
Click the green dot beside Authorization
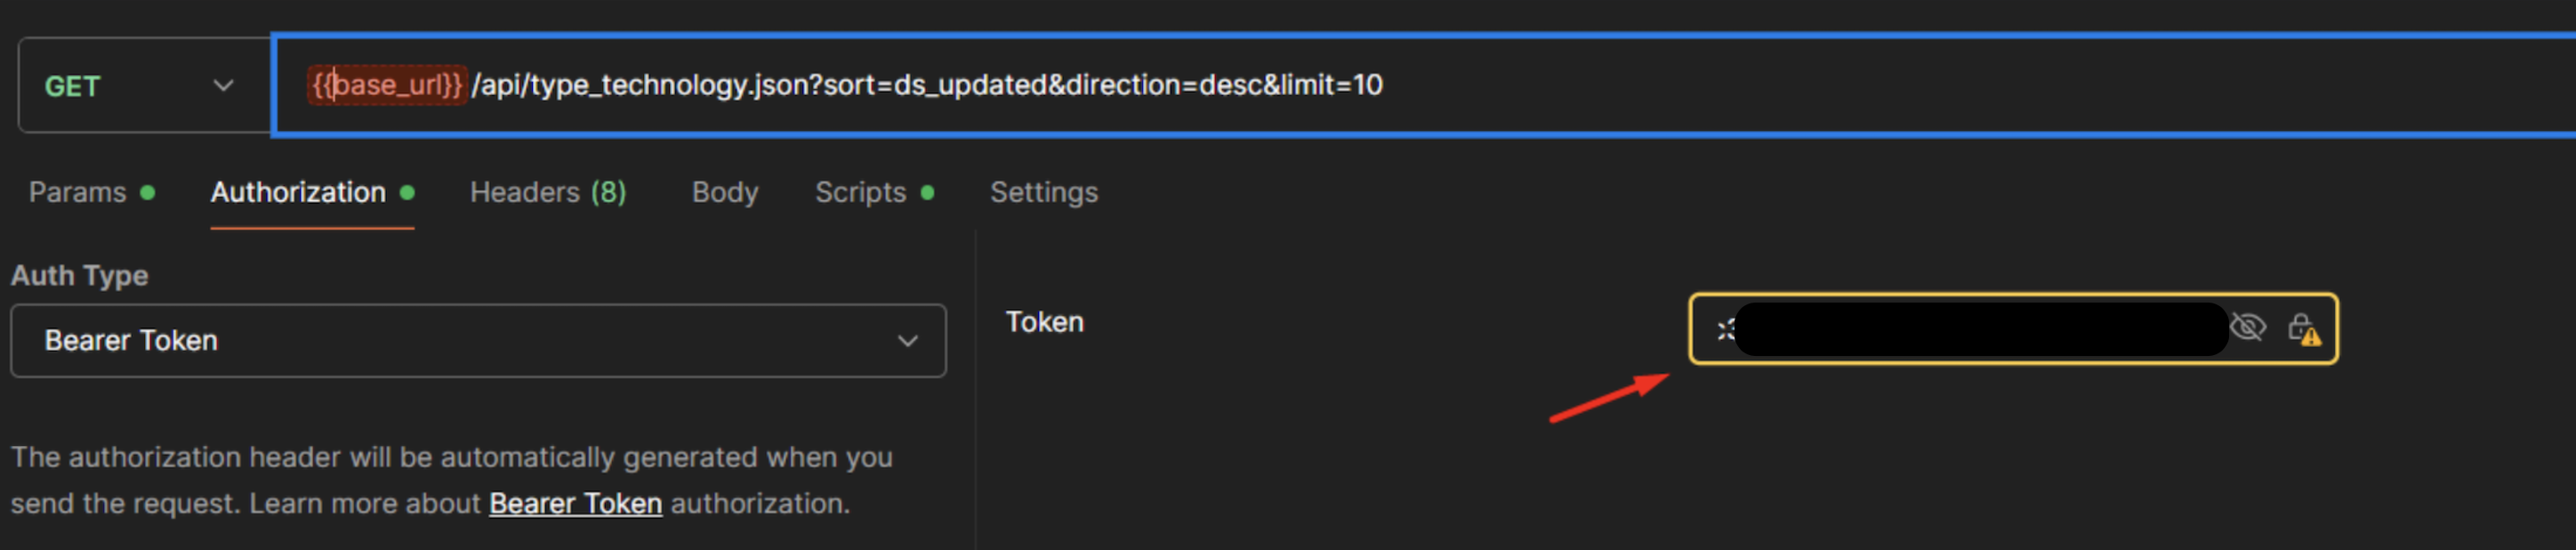[407, 193]
